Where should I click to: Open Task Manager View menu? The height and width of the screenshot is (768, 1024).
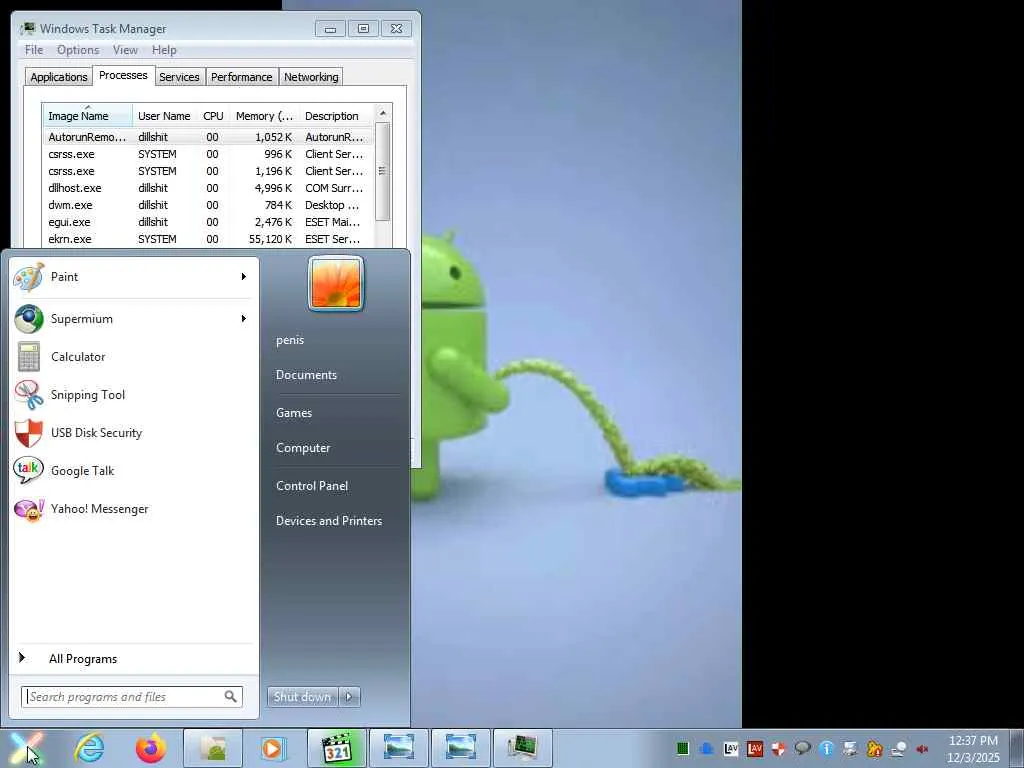[x=125, y=50]
